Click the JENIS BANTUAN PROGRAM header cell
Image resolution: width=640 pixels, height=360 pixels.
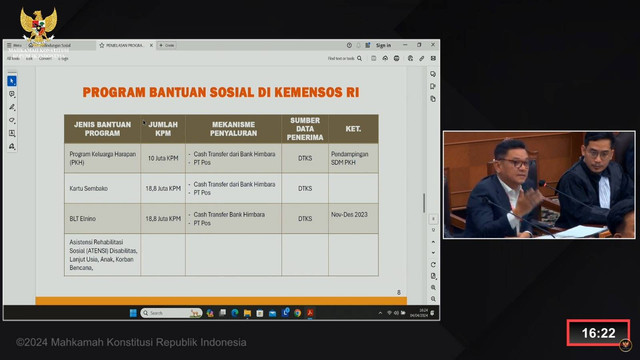point(102,129)
